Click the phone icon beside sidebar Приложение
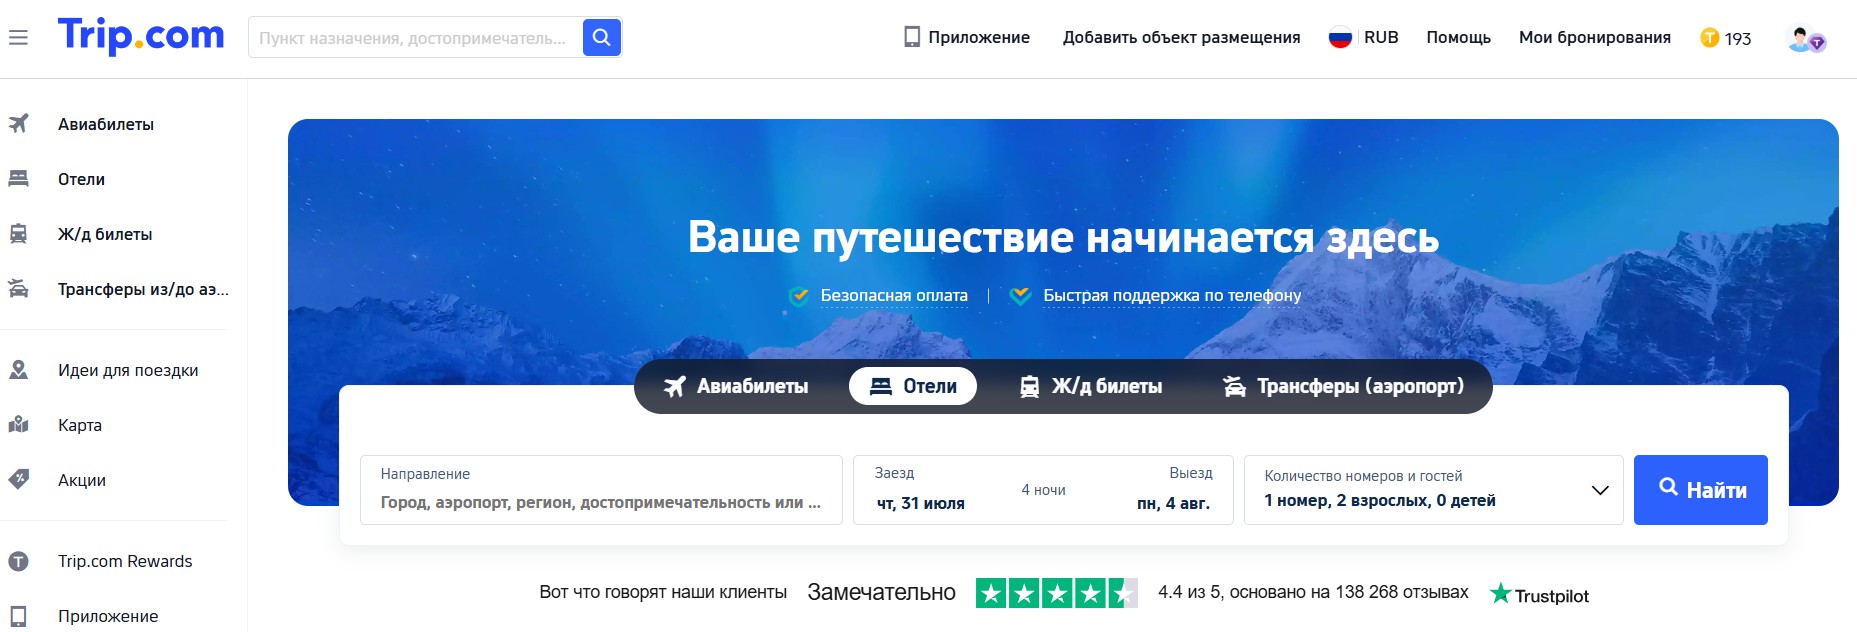The width and height of the screenshot is (1857, 632). point(19,616)
